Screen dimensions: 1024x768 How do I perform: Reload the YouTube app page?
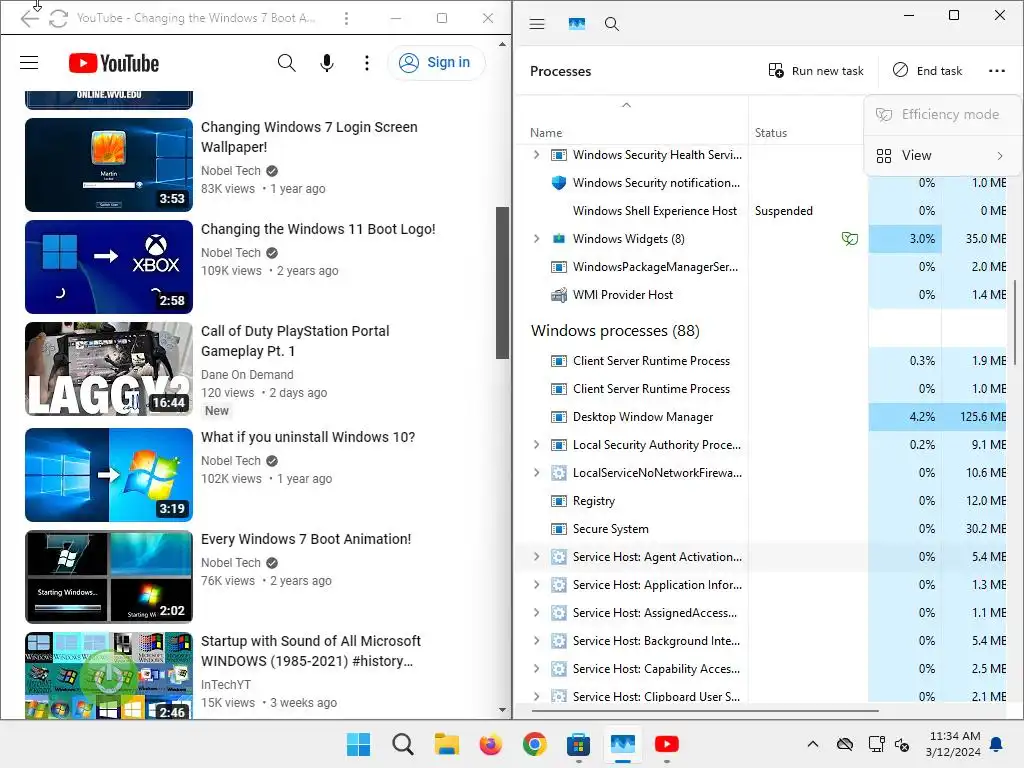[x=58, y=18]
